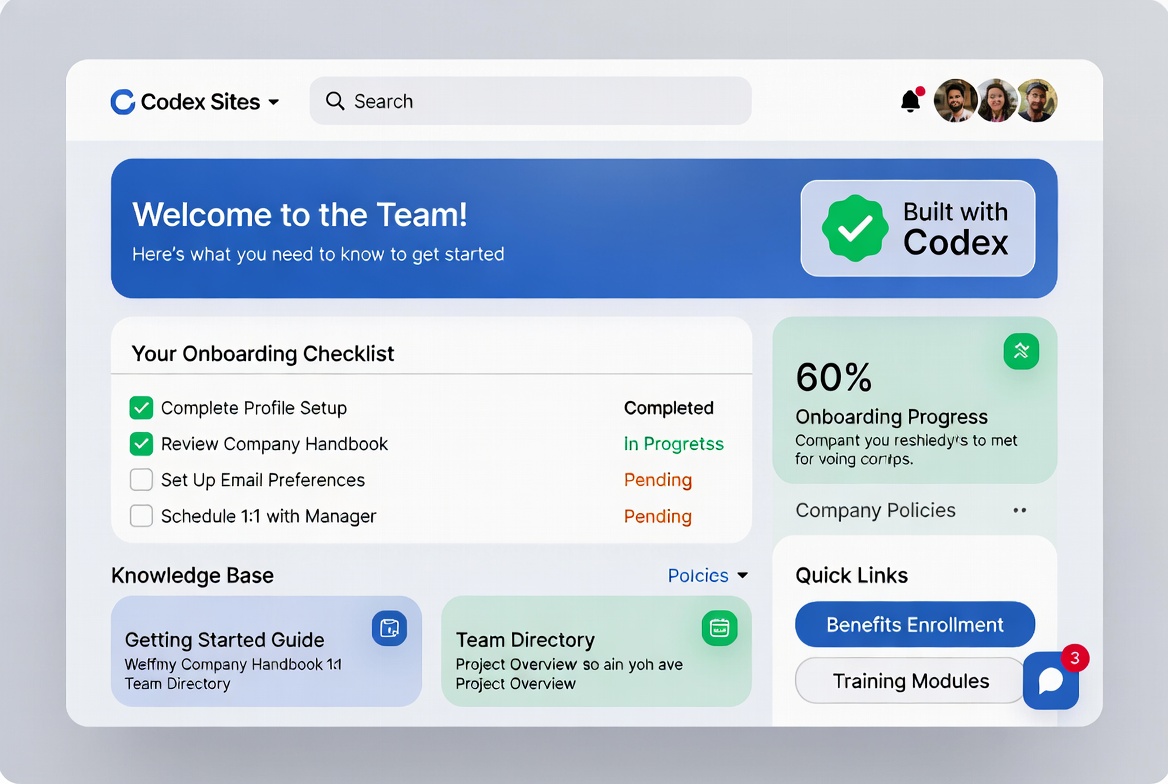Image resolution: width=1168 pixels, height=784 pixels.
Task: Click the Welcome to the Team heading
Action: (x=300, y=215)
